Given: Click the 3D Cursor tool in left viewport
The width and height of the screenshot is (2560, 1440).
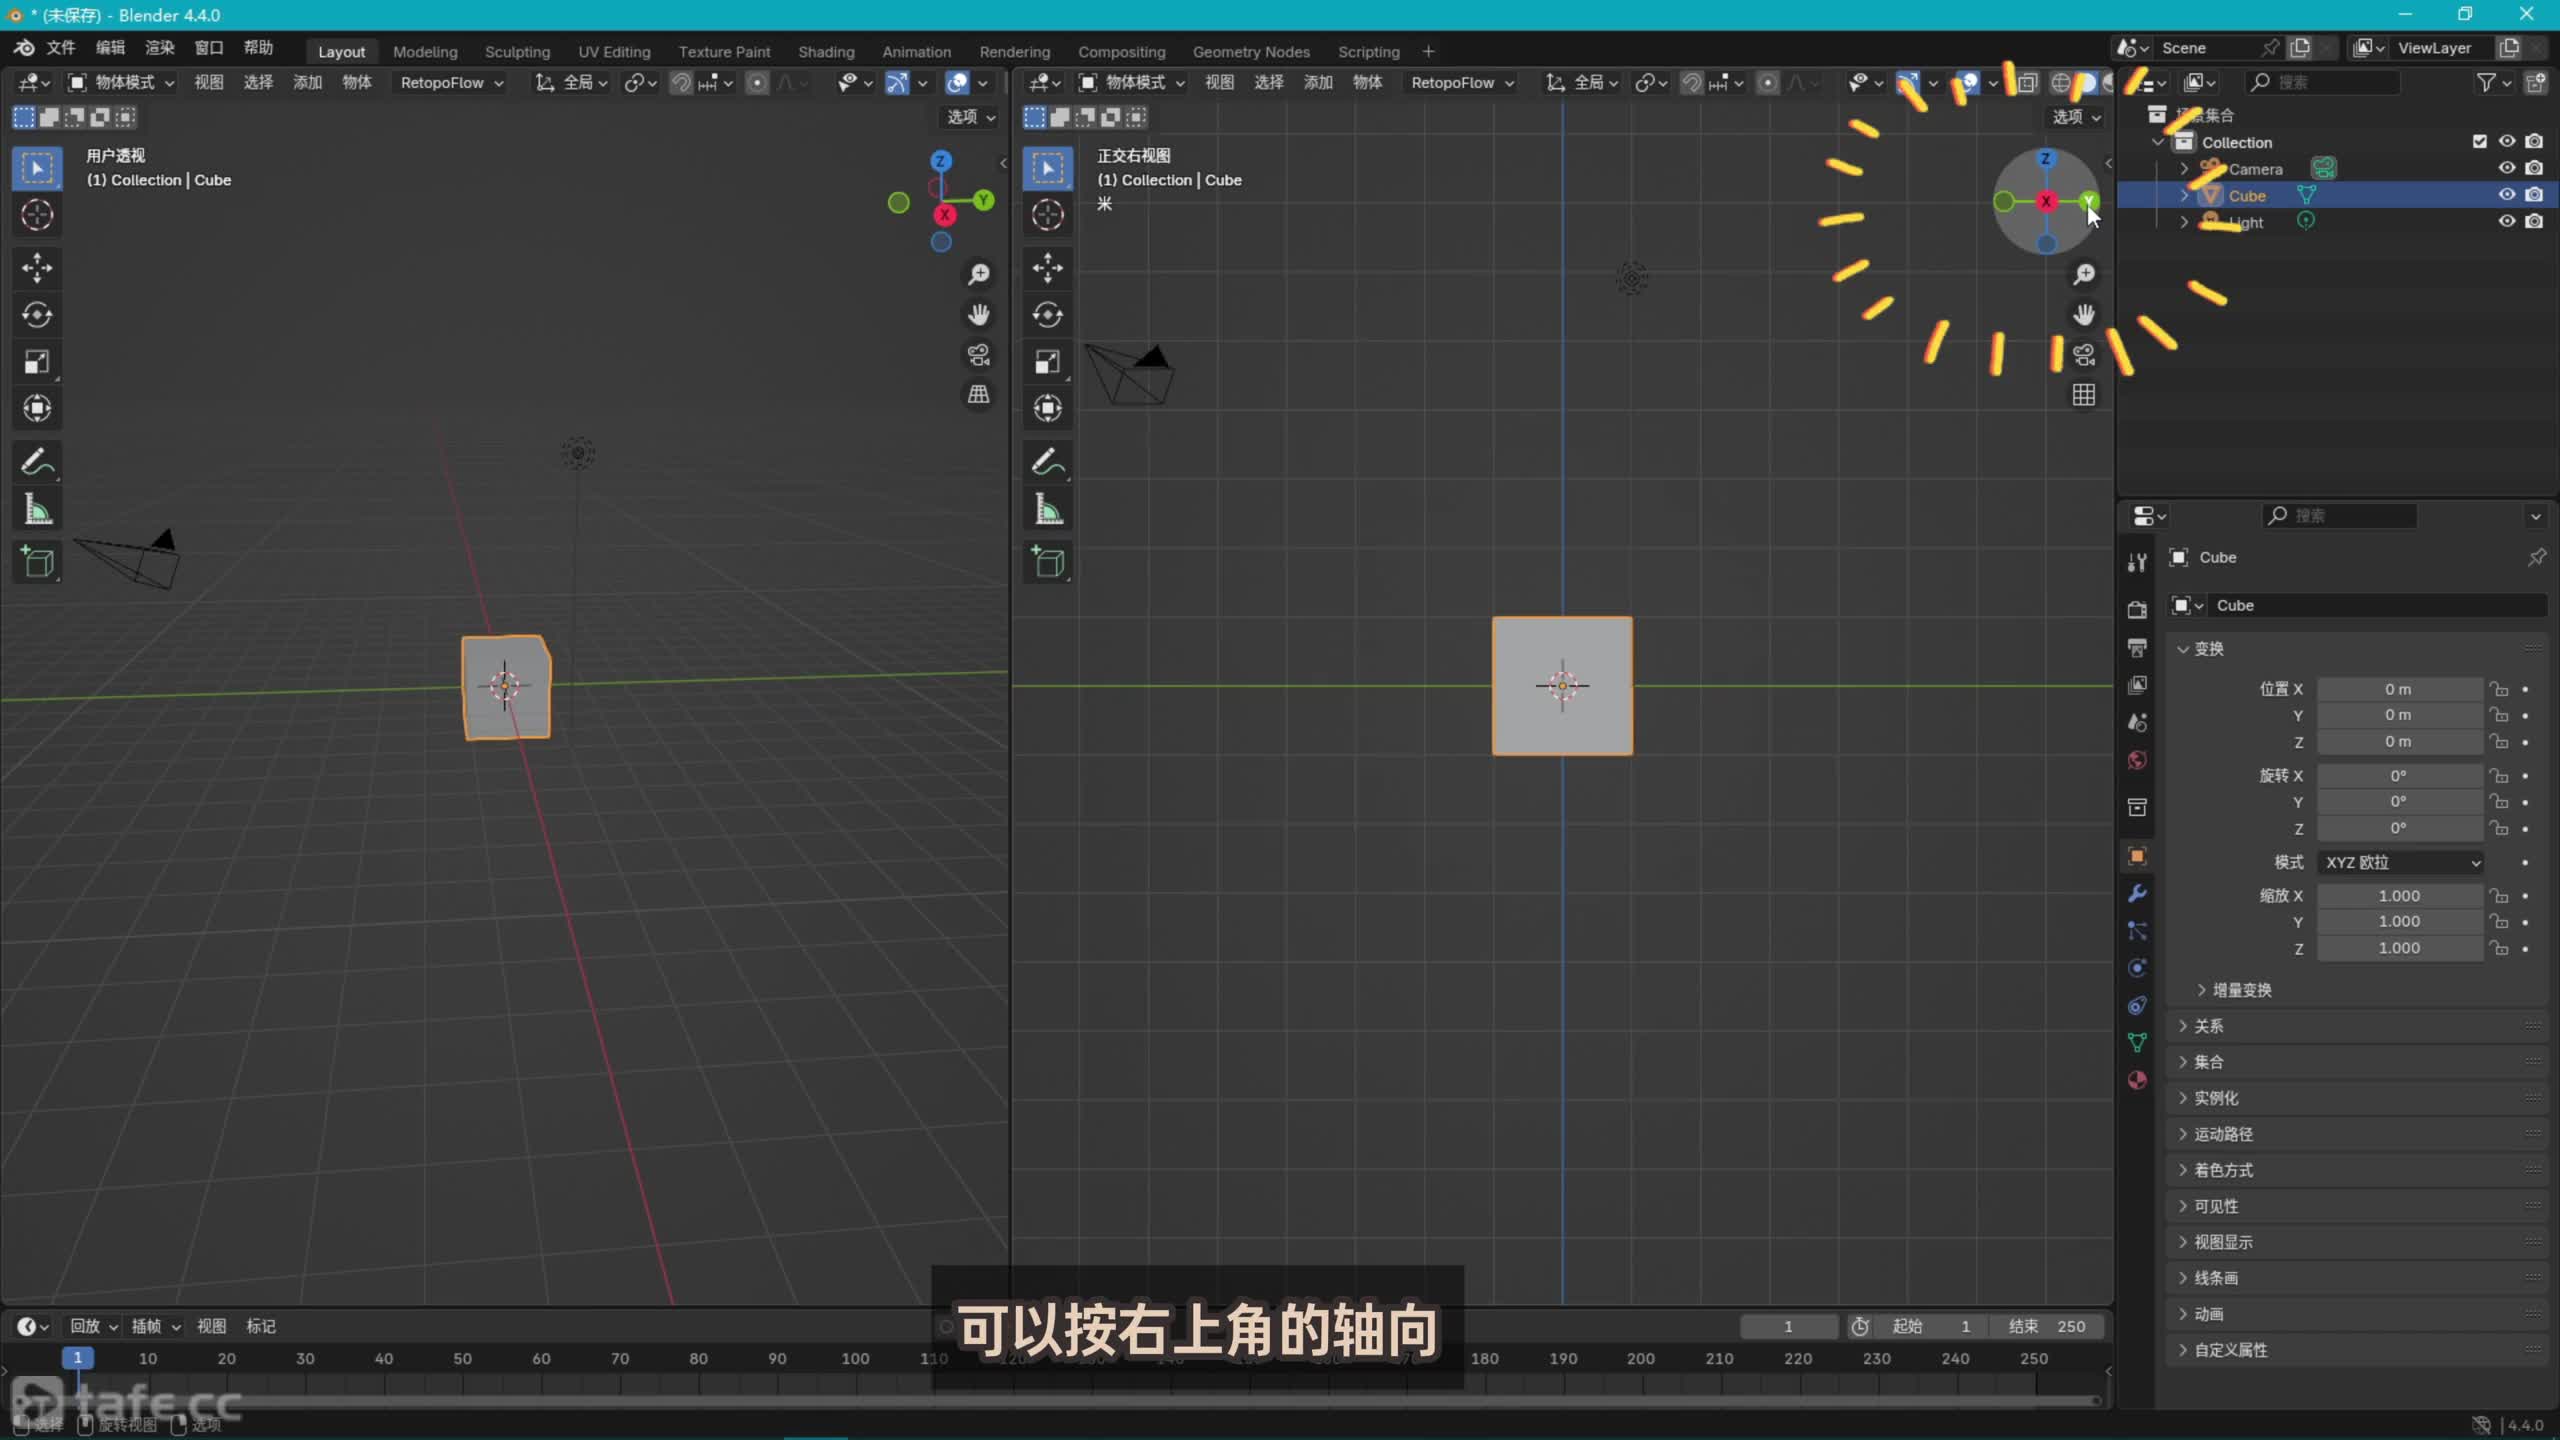Looking at the screenshot, I should [x=37, y=215].
